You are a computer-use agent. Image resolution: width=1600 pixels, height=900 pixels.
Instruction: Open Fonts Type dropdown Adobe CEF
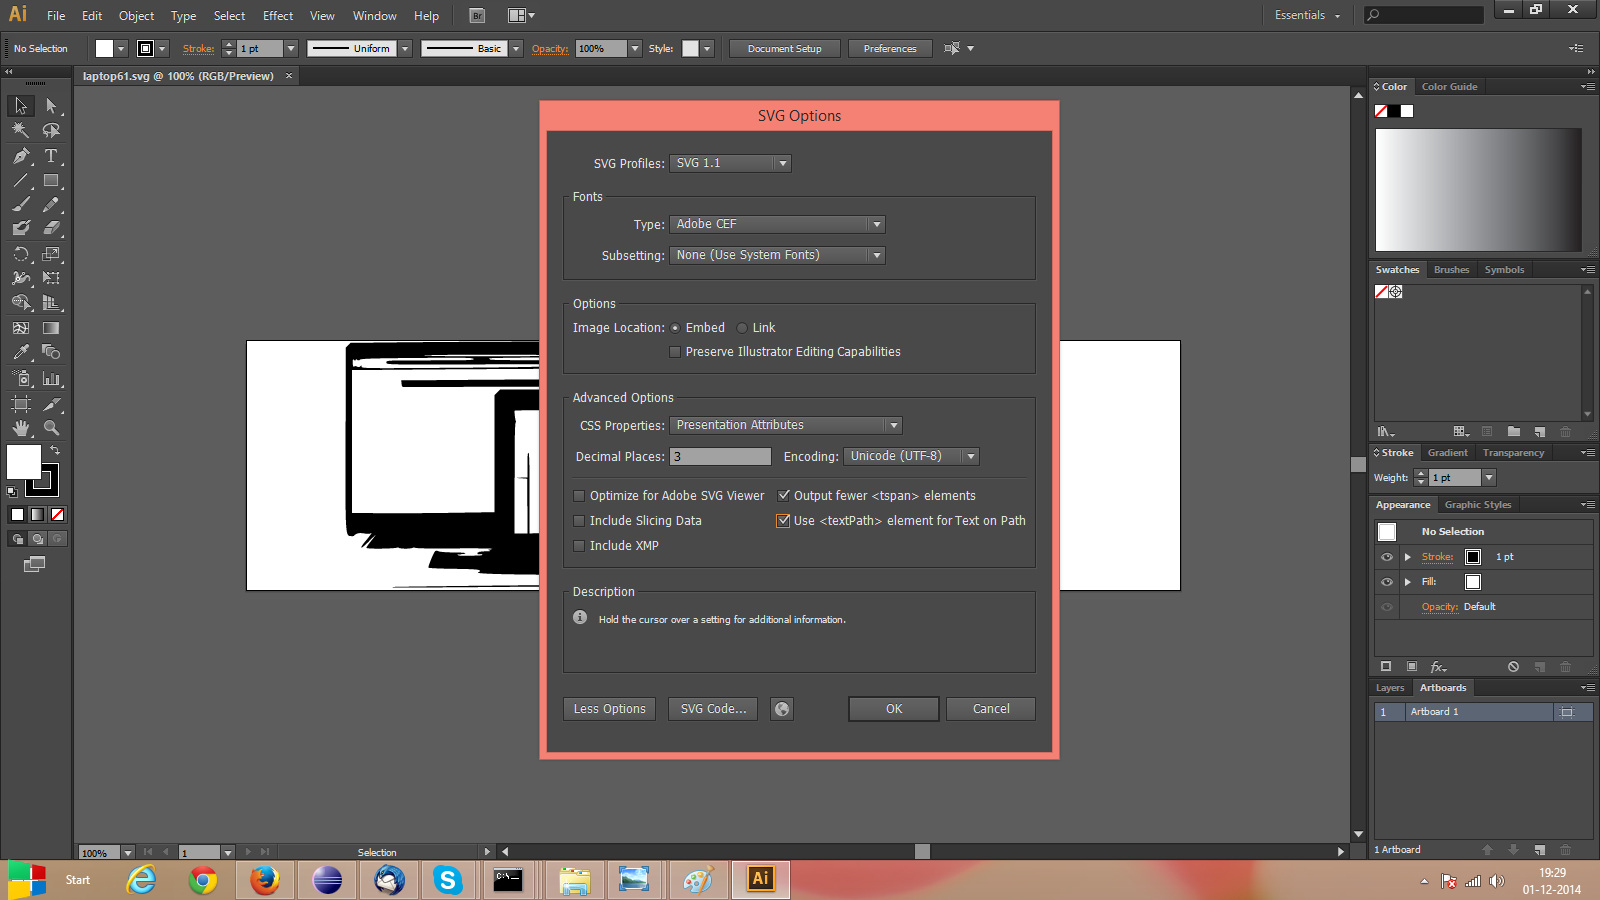[777, 224]
